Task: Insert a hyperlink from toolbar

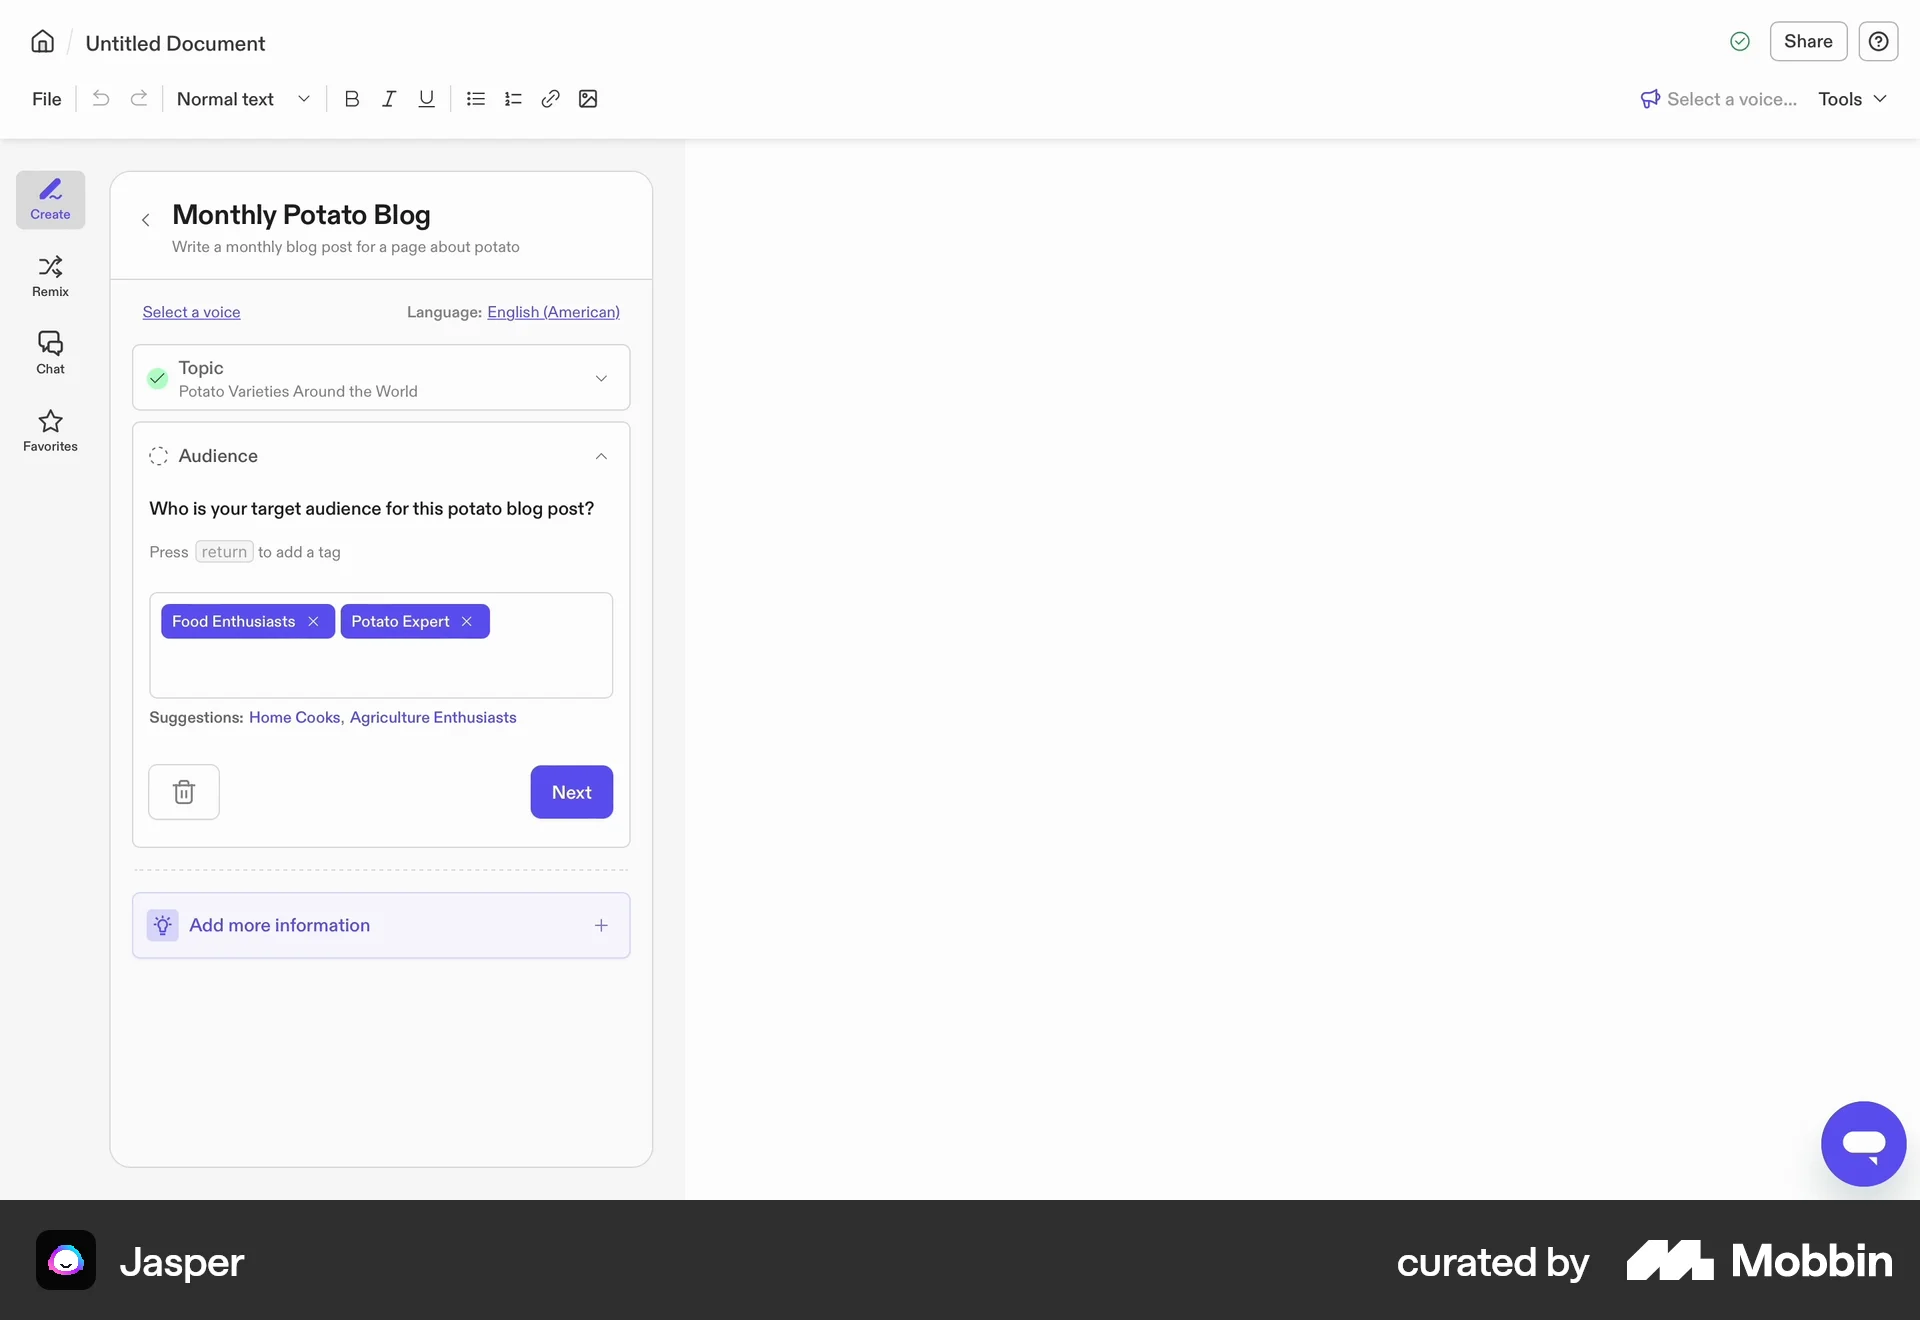Action: (550, 99)
